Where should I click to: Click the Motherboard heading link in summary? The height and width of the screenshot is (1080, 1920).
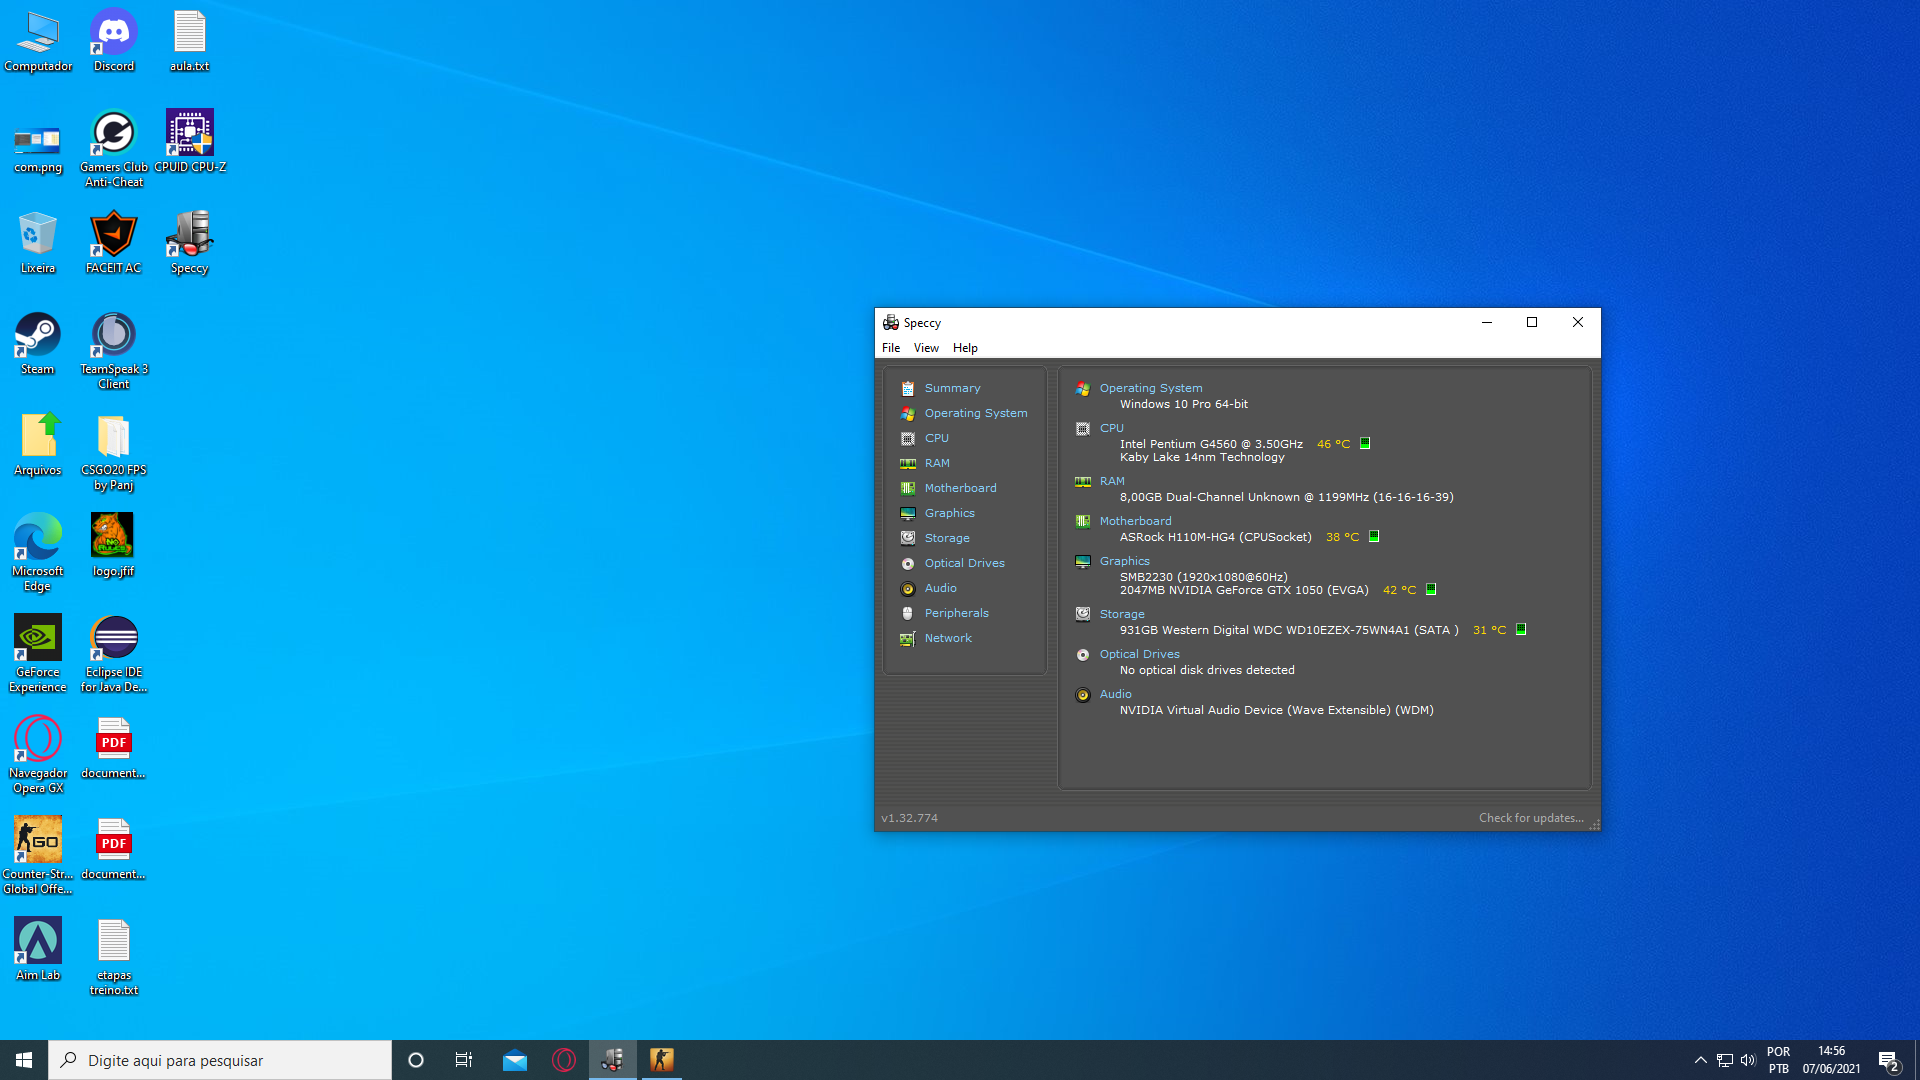coord(1135,521)
